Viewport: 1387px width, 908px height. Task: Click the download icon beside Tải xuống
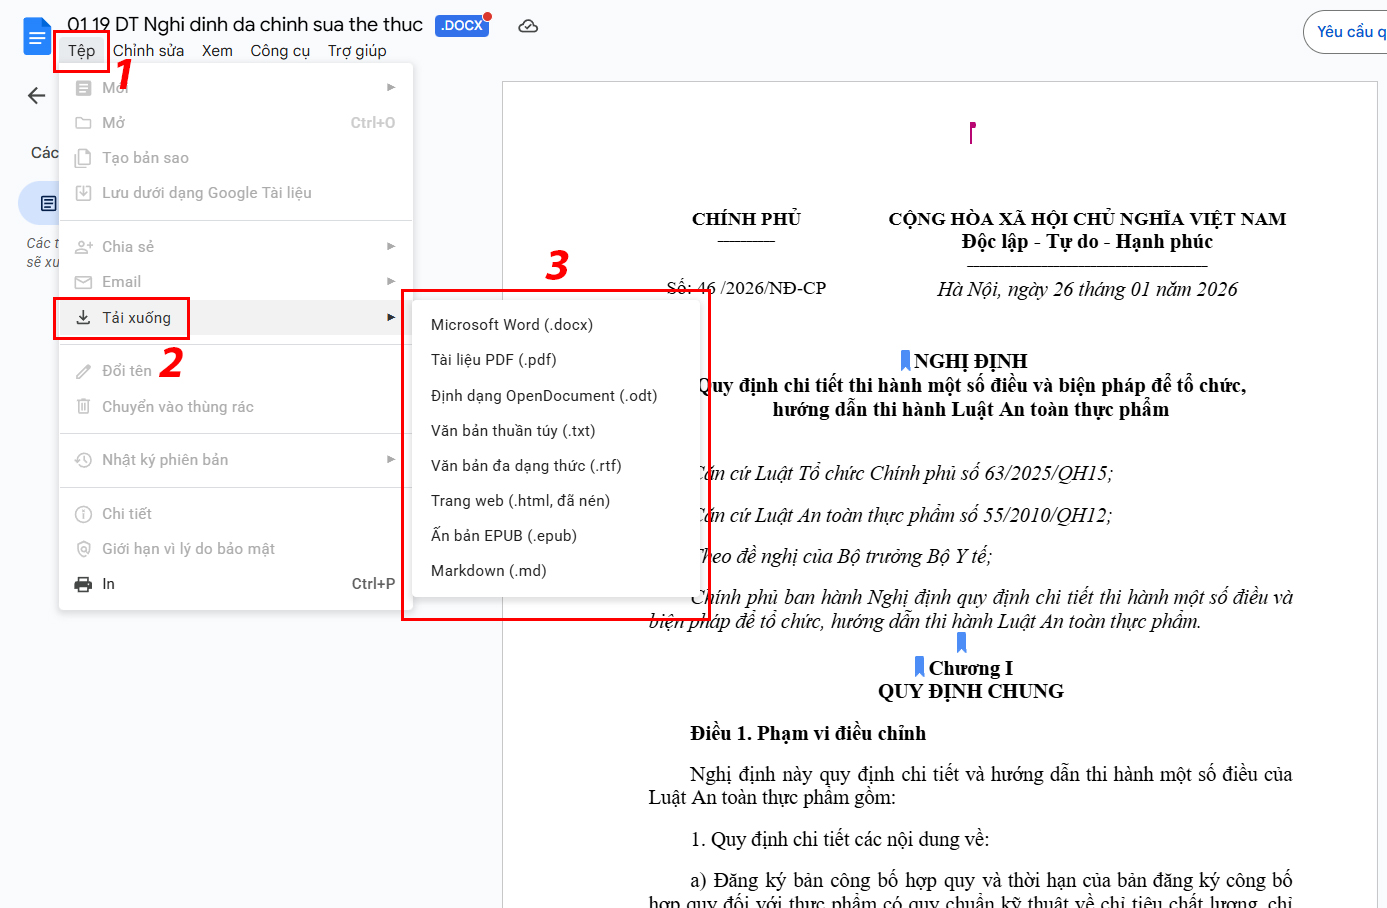coord(84,318)
